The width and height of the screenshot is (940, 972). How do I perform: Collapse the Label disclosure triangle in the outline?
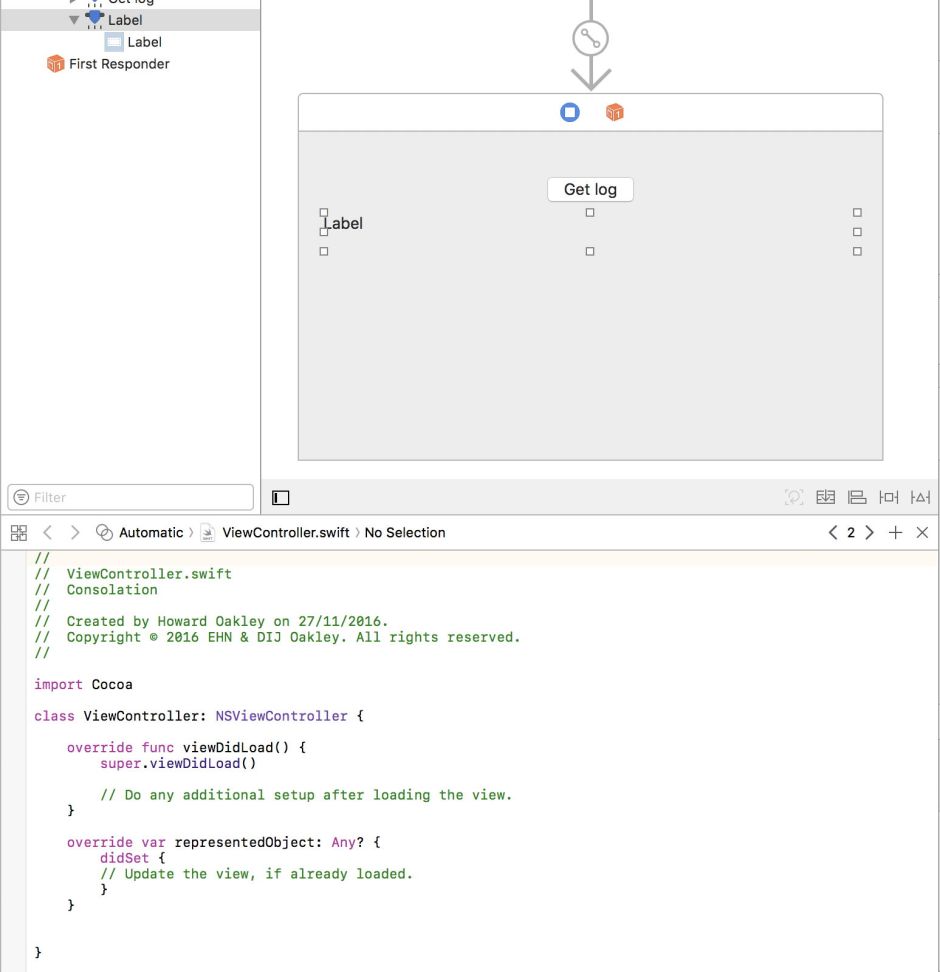pyautogui.click(x=73, y=19)
